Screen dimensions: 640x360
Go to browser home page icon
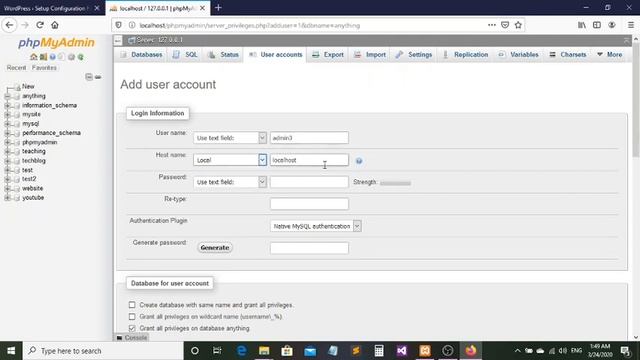[55, 25]
